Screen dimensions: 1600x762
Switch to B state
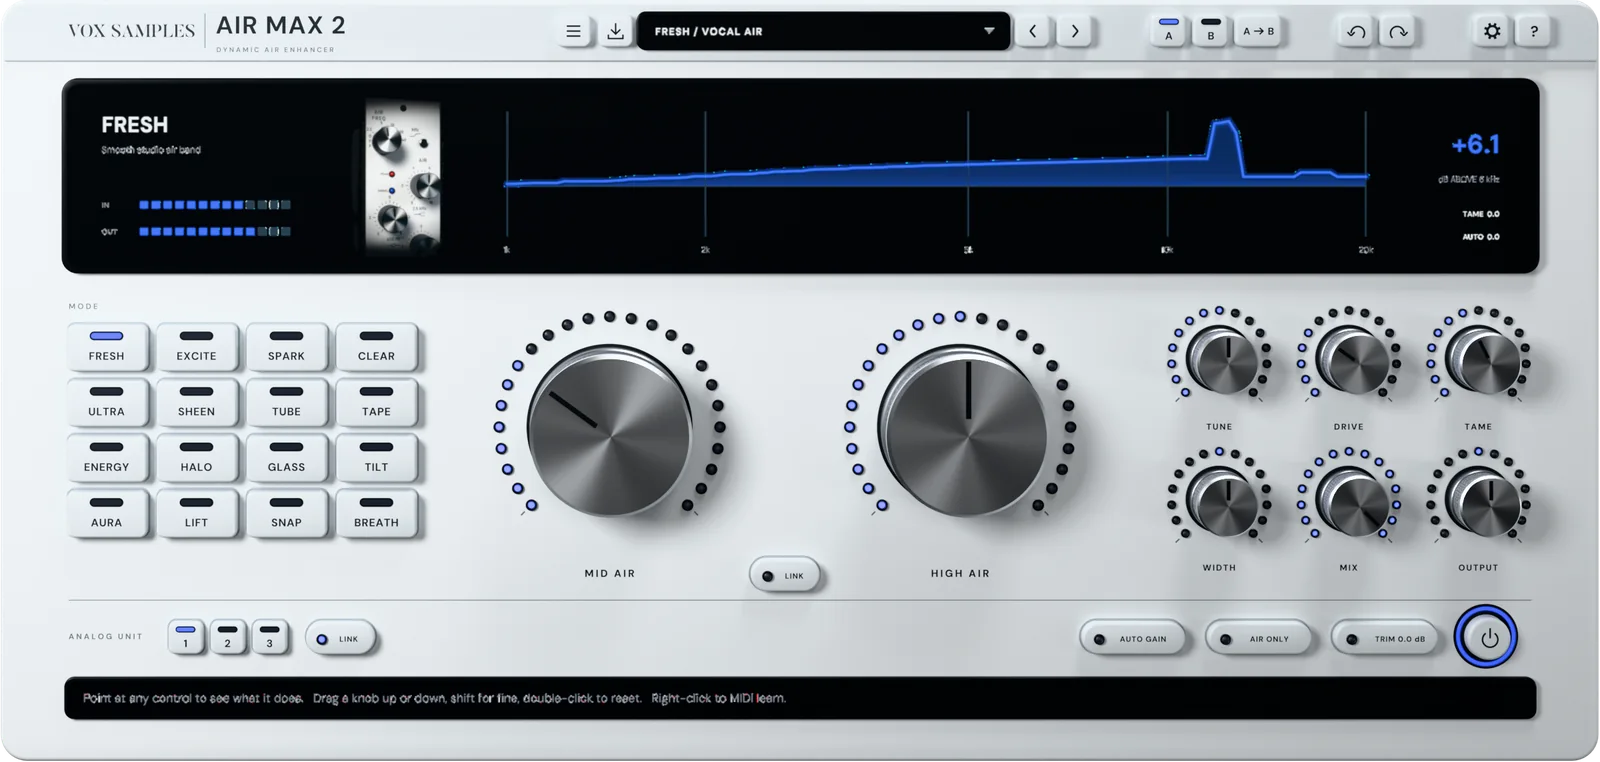point(1210,31)
